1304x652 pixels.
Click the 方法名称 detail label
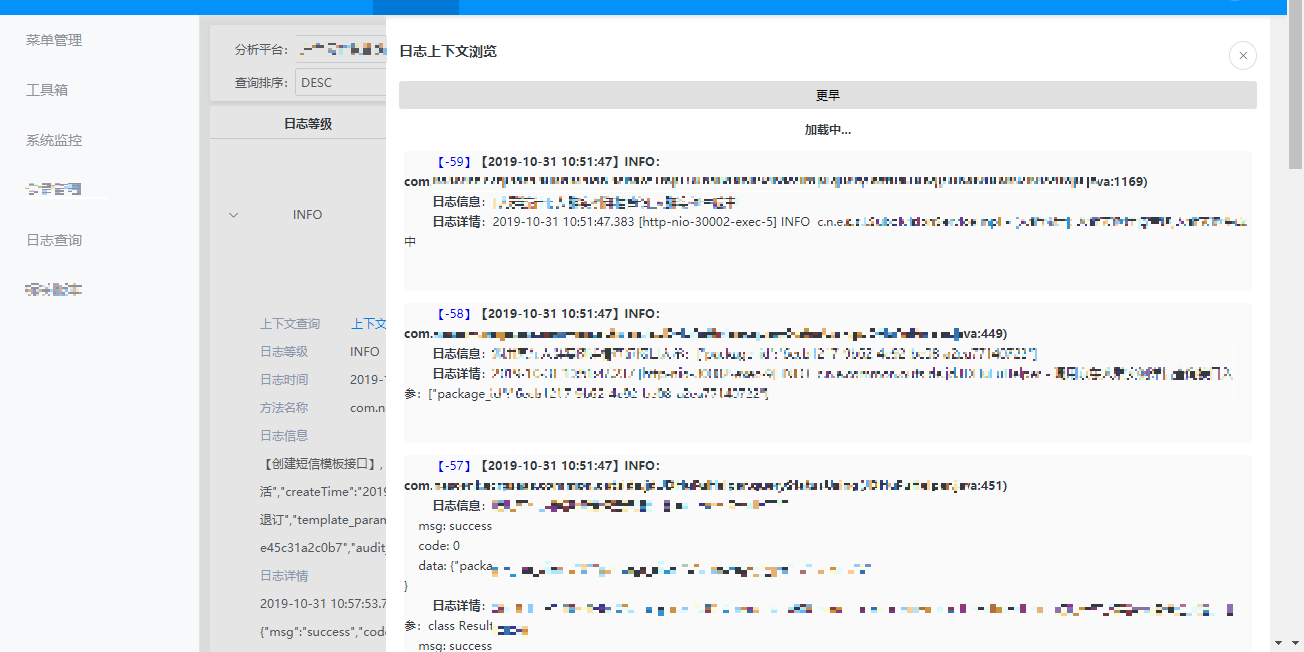[284, 408]
